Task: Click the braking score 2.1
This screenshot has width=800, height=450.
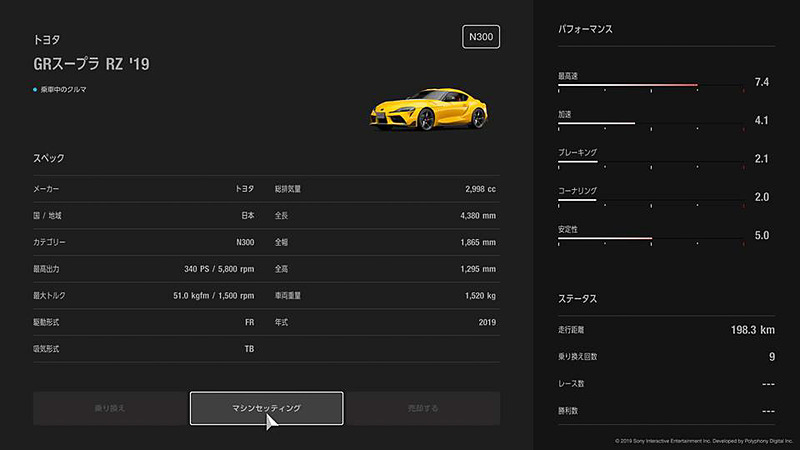Action: coord(762,159)
